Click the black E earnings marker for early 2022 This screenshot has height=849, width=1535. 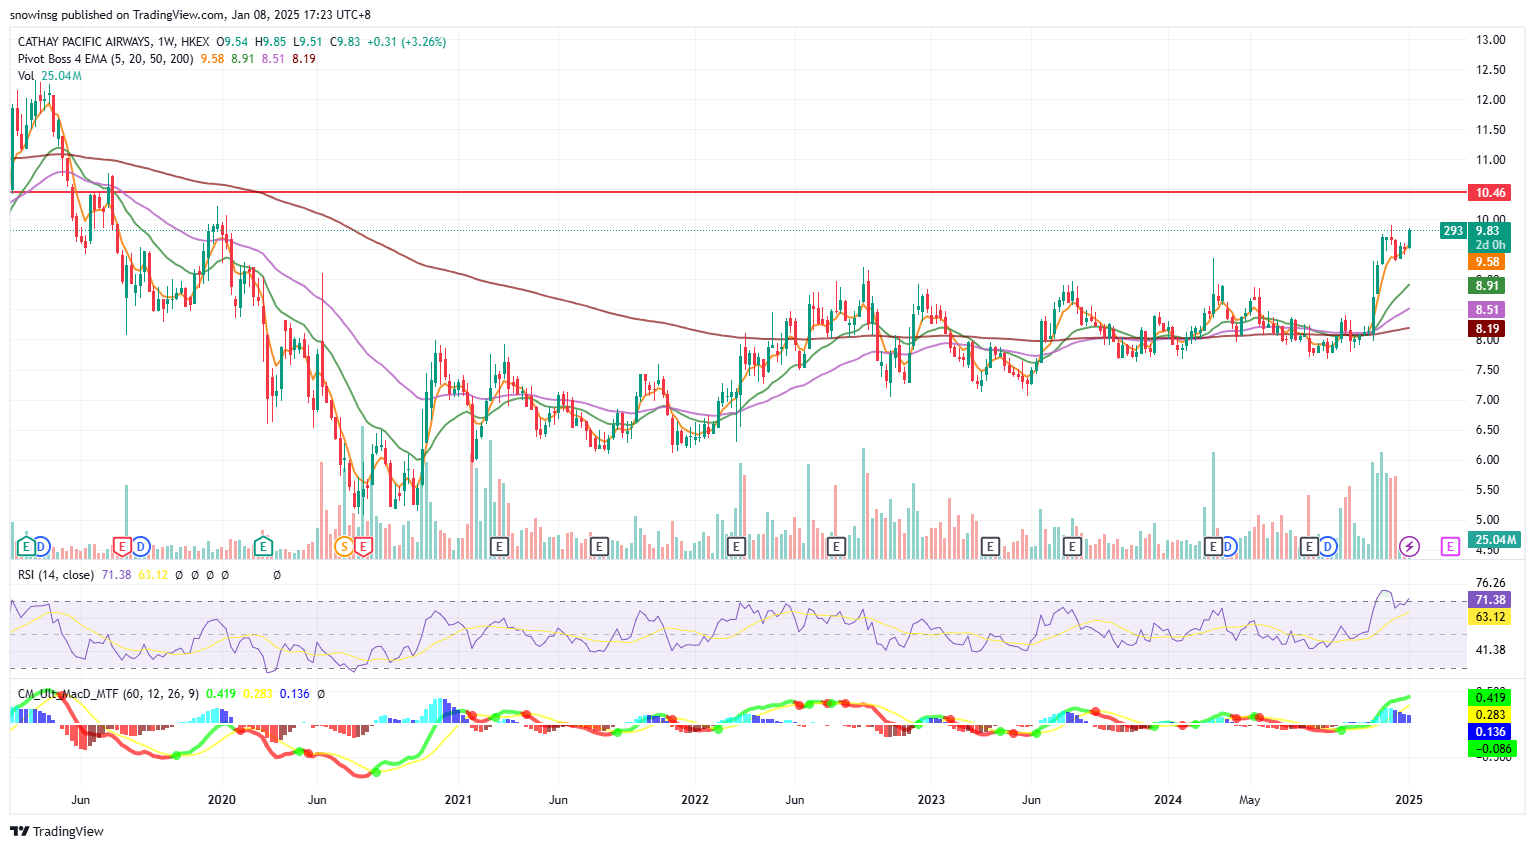coord(737,546)
